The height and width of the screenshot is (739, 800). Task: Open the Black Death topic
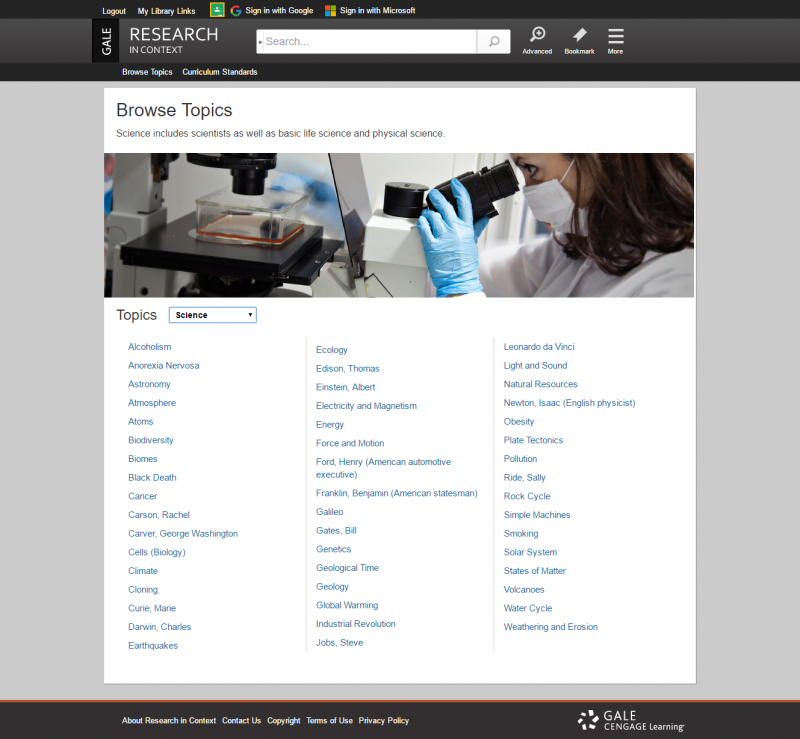(x=152, y=478)
